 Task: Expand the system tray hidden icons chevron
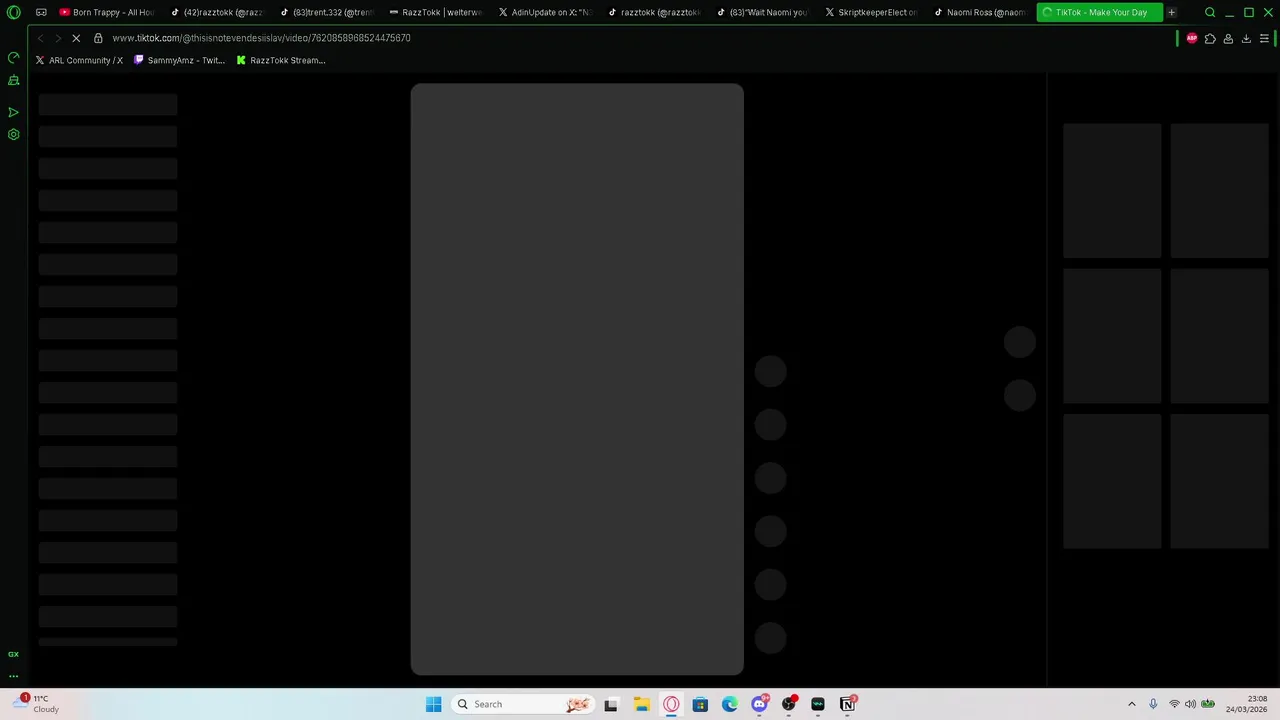1131,704
